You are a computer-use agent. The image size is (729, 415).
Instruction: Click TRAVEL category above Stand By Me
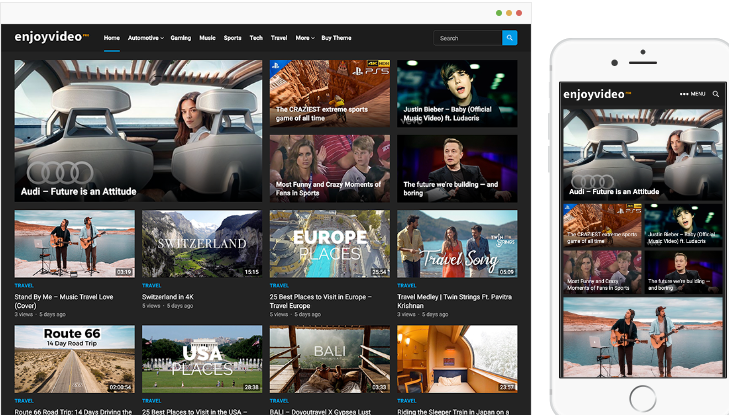coord(24,285)
